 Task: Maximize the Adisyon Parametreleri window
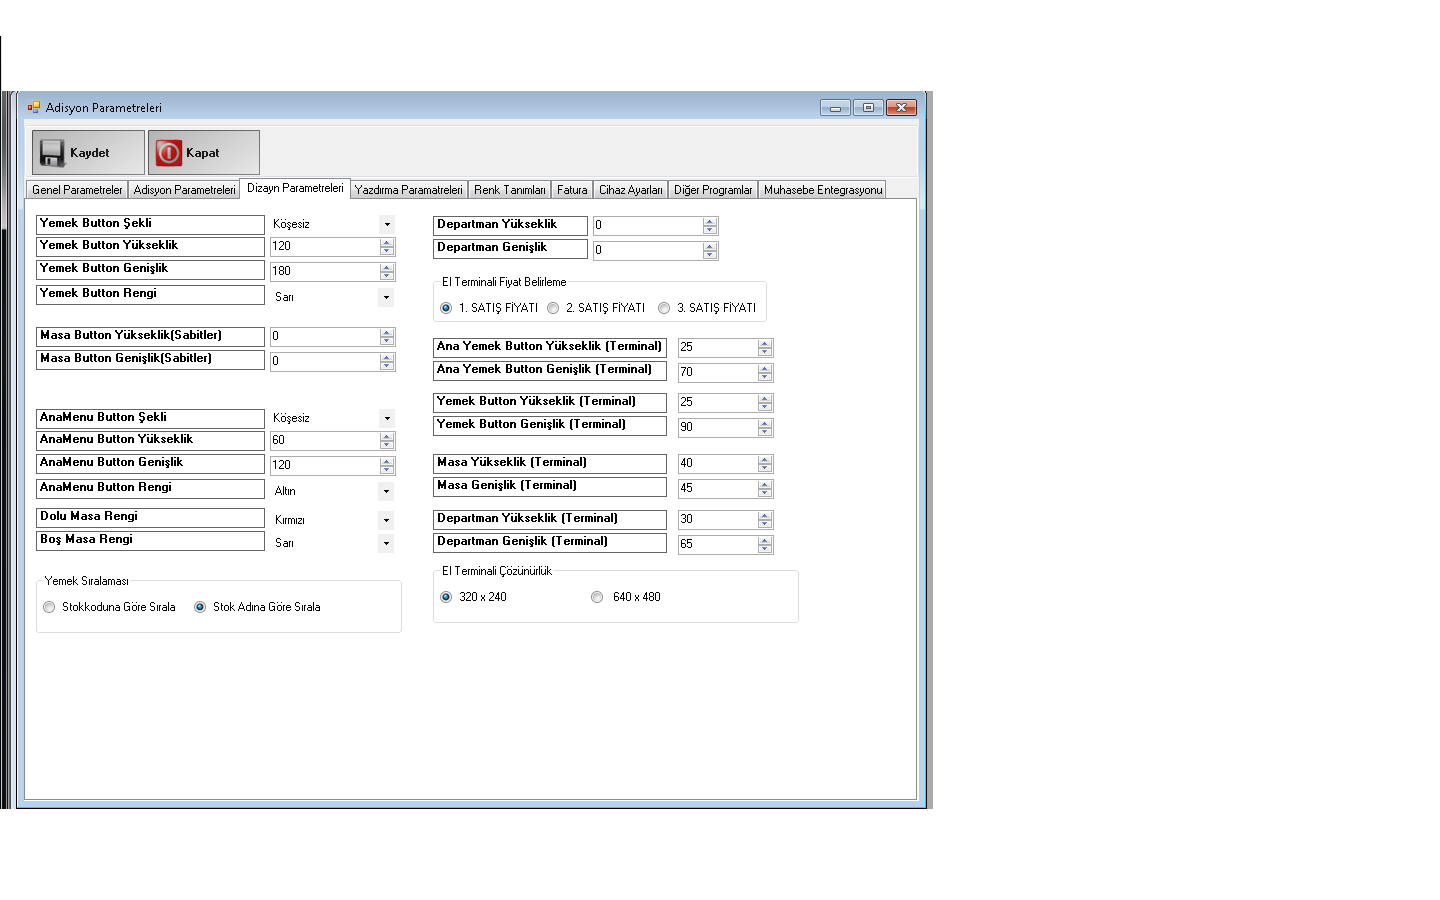pos(868,107)
